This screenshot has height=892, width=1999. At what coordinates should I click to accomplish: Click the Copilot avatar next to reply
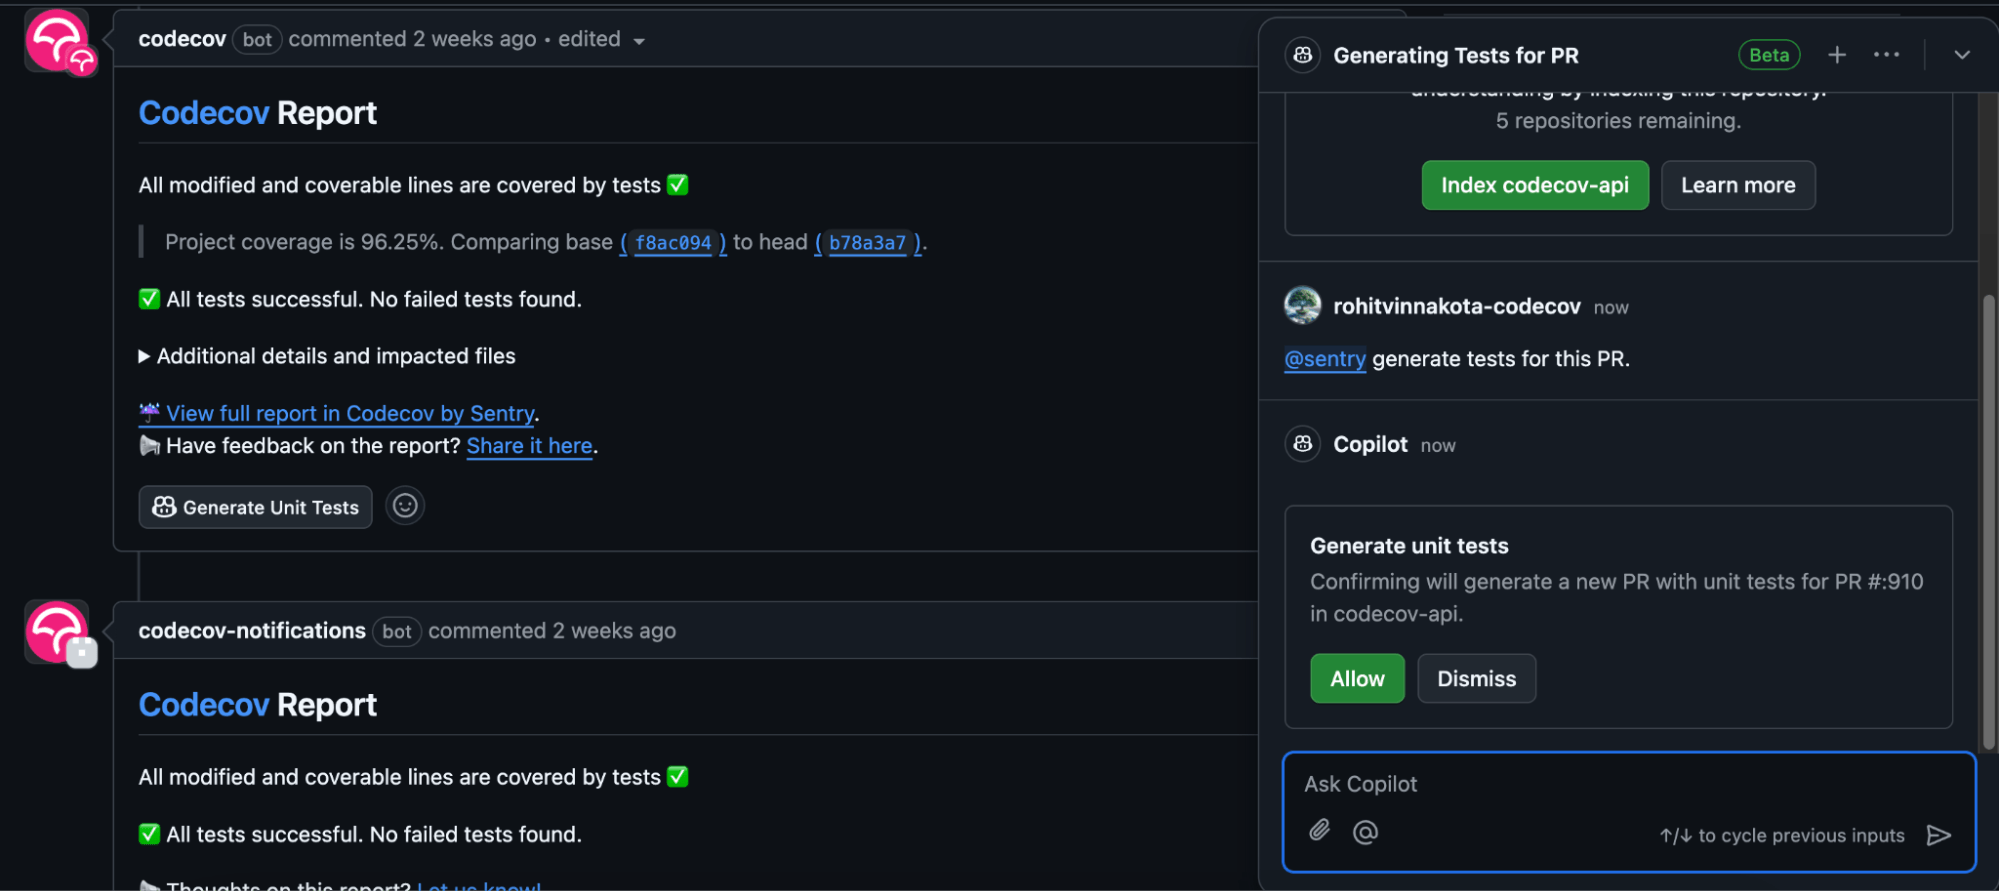click(1302, 443)
